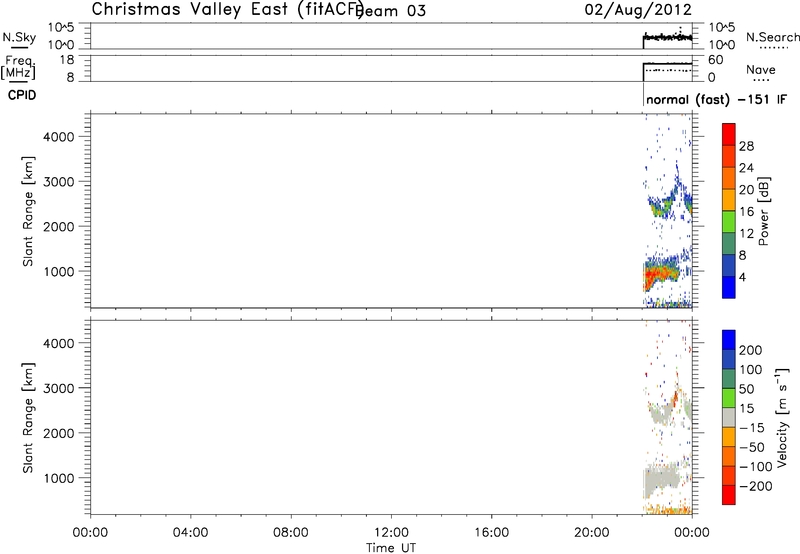
Task: Click the 'Christmas Valley East (fitACF)' title
Action: [228, 9]
